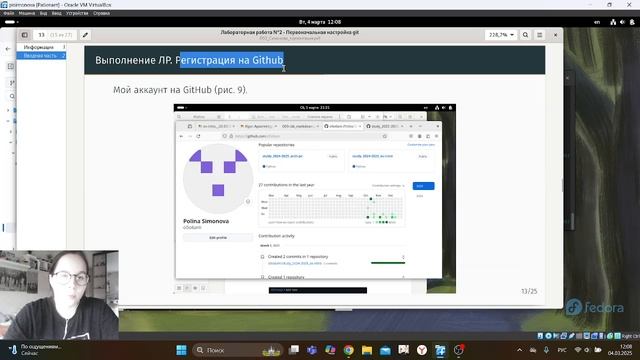Click the slide number '13/25' text
This screenshot has width=640, height=360.
coord(529,291)
